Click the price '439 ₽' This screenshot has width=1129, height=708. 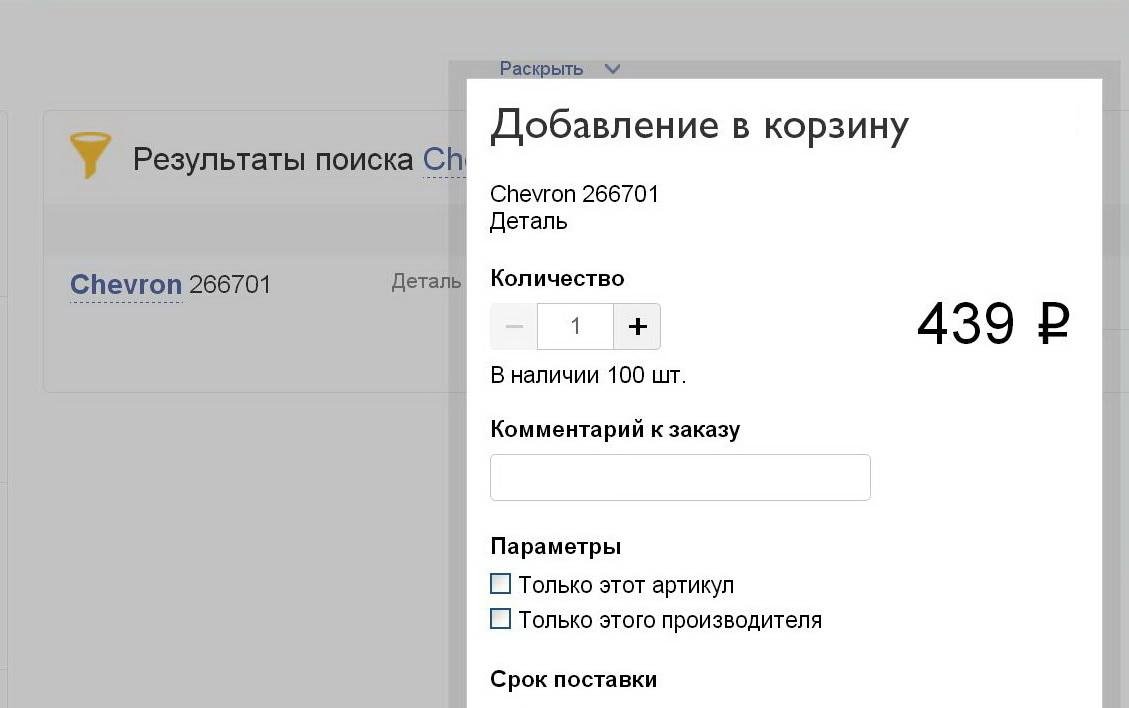point(993,323)
